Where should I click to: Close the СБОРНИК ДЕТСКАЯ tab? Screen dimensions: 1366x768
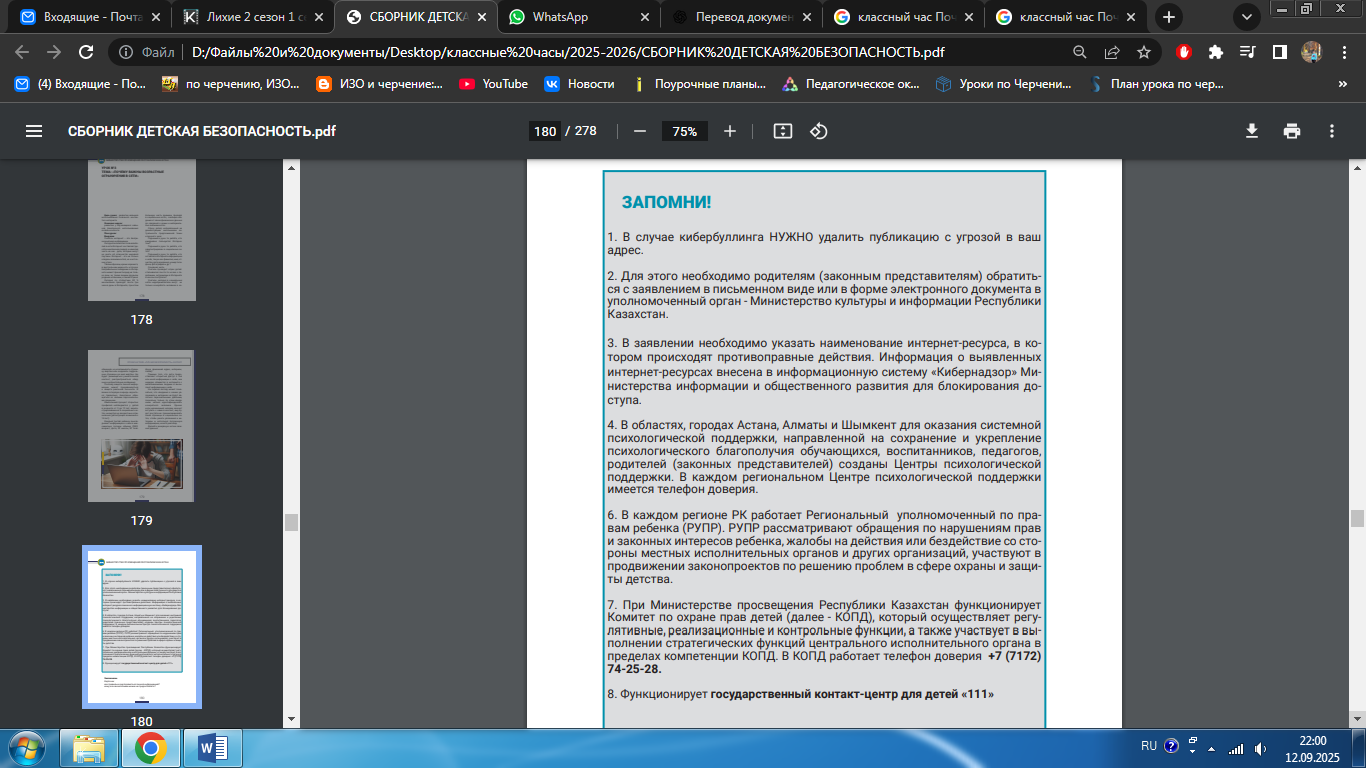[x=480, y=17]
